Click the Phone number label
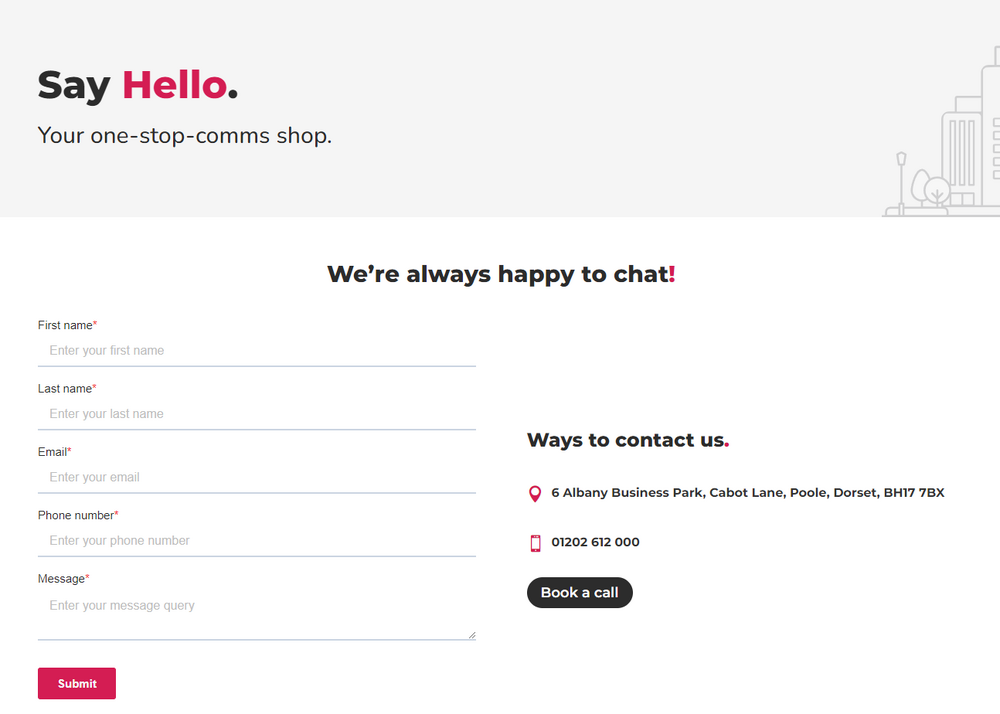Screen dimensions: 1000x714 [78, 515]
